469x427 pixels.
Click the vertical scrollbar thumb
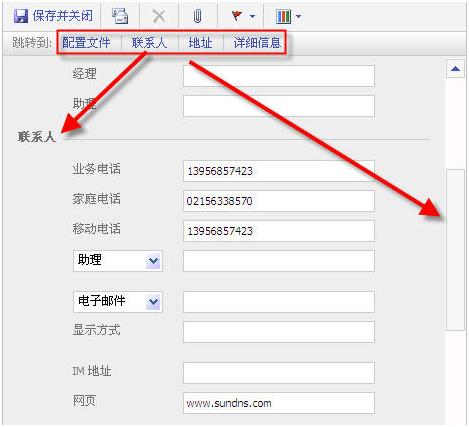(x=455, y=250)
